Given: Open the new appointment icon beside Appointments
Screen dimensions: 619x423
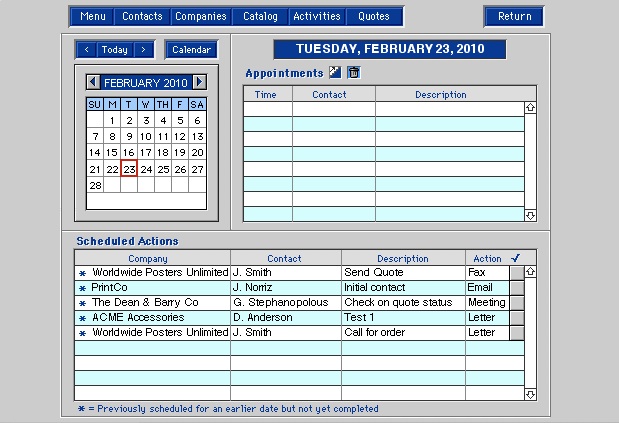Looking at the screenshot, I should (x=335, y=72).
